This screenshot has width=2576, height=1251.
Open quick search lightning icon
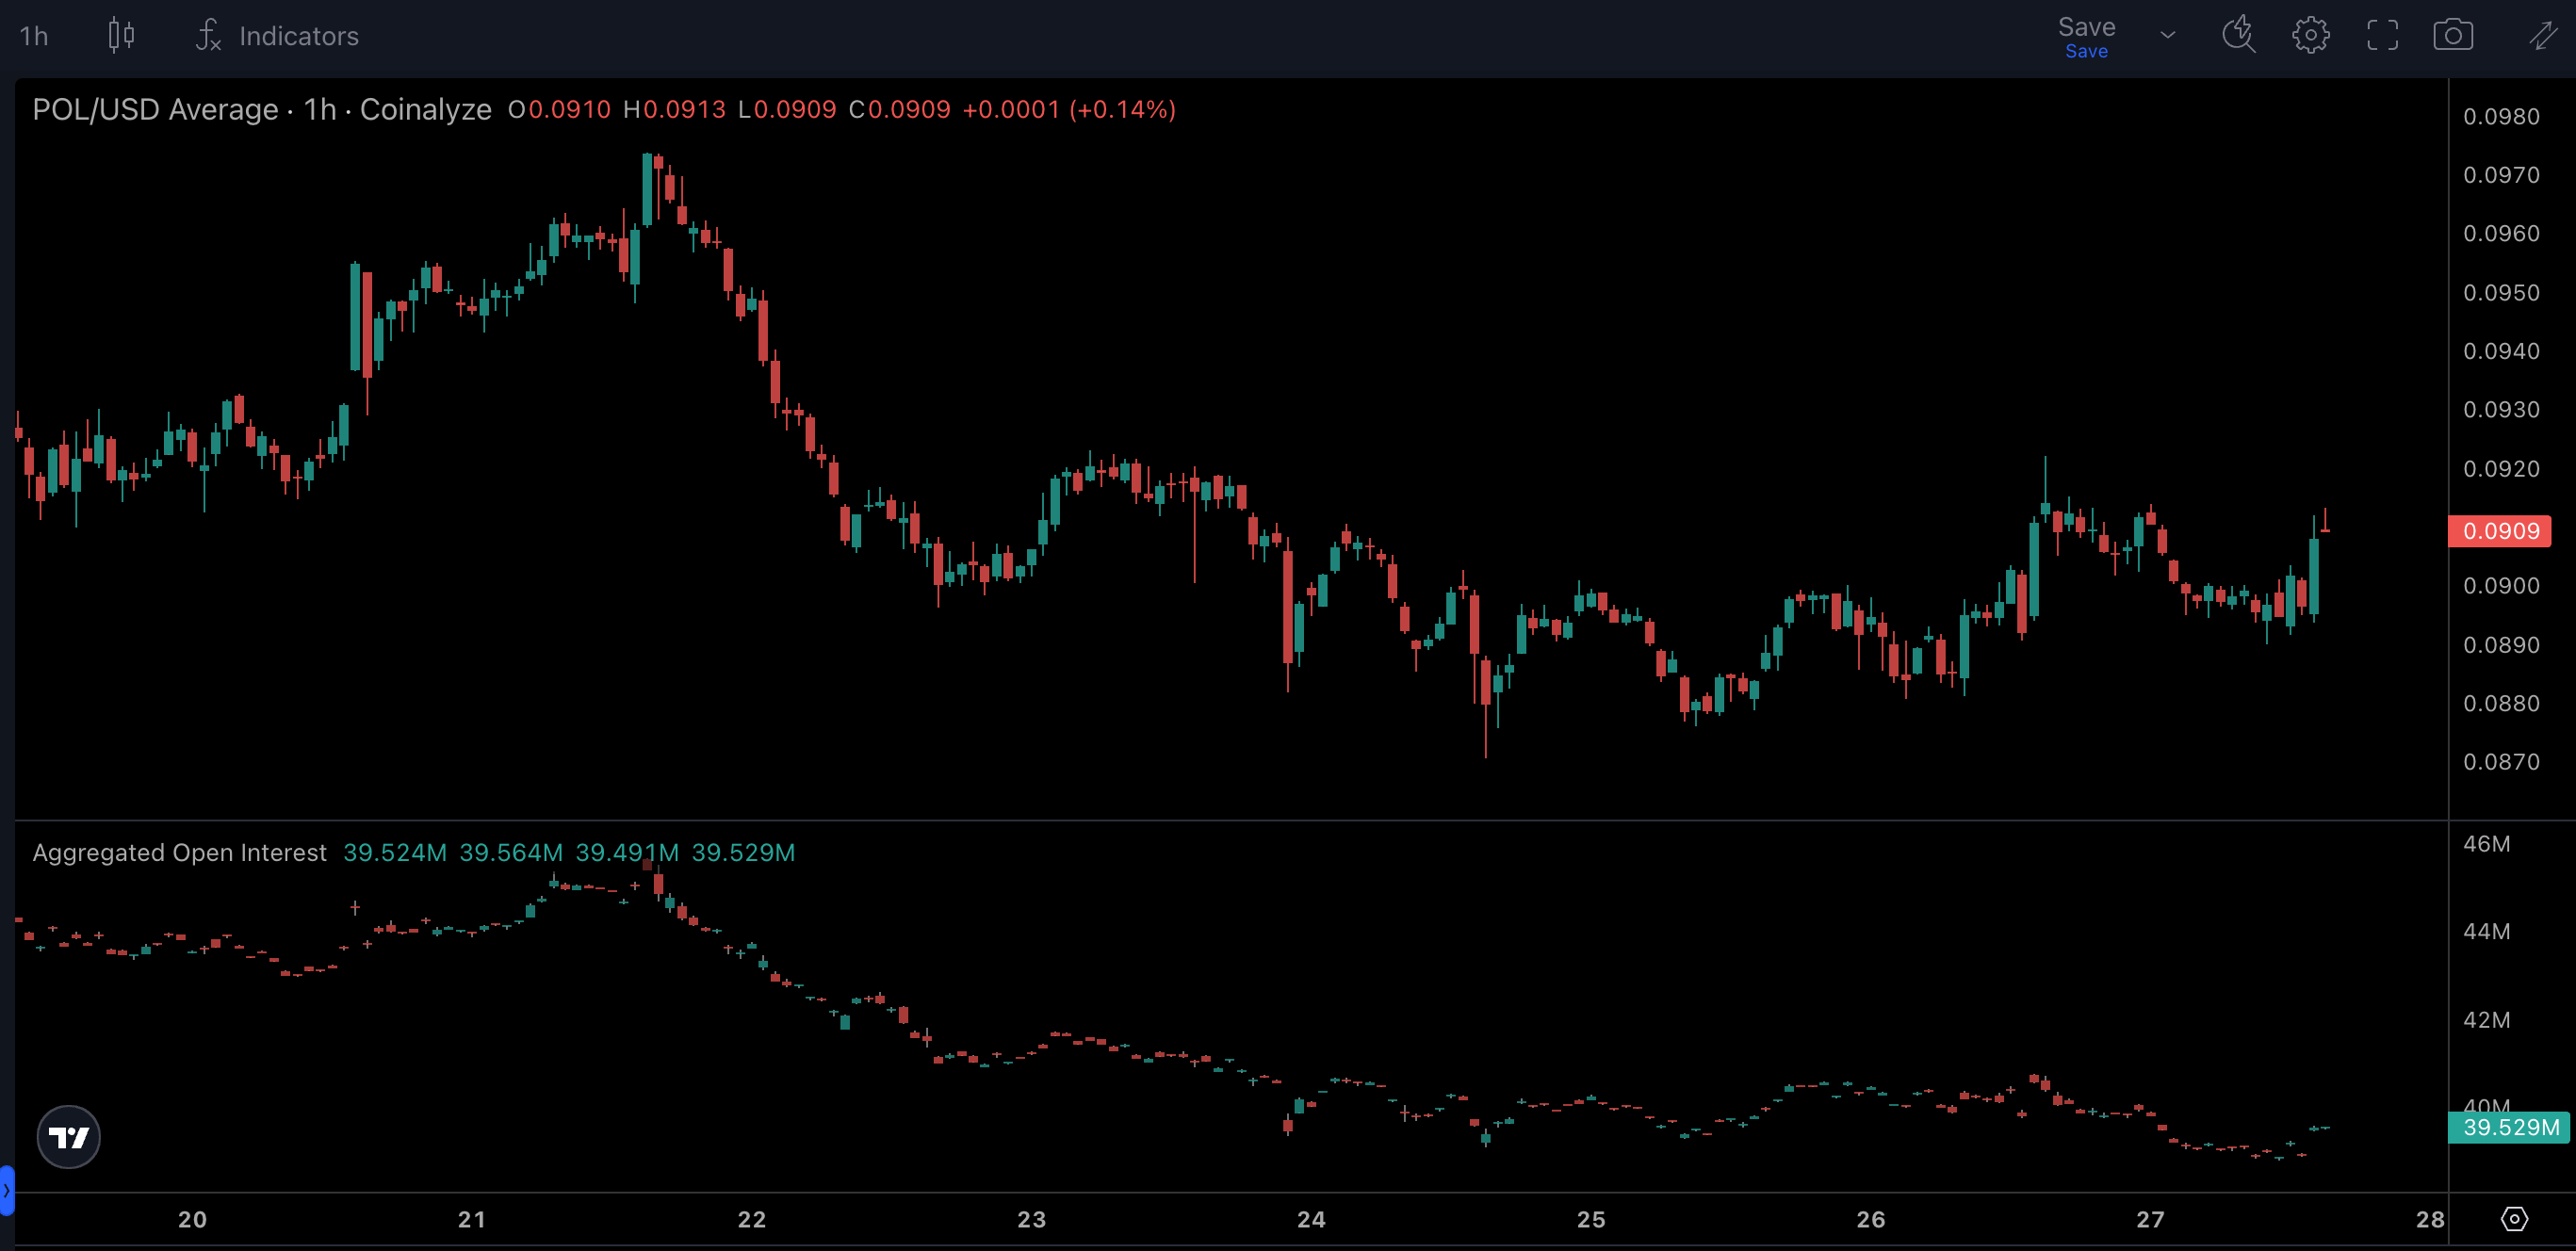click(2238, 36)
